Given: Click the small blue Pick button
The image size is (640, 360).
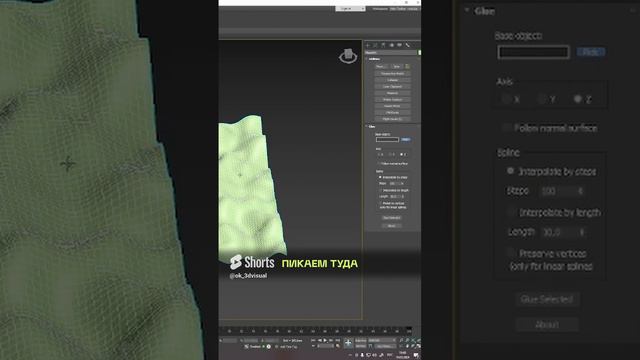Looking at the screenshot, I should (x=405, y=140).
